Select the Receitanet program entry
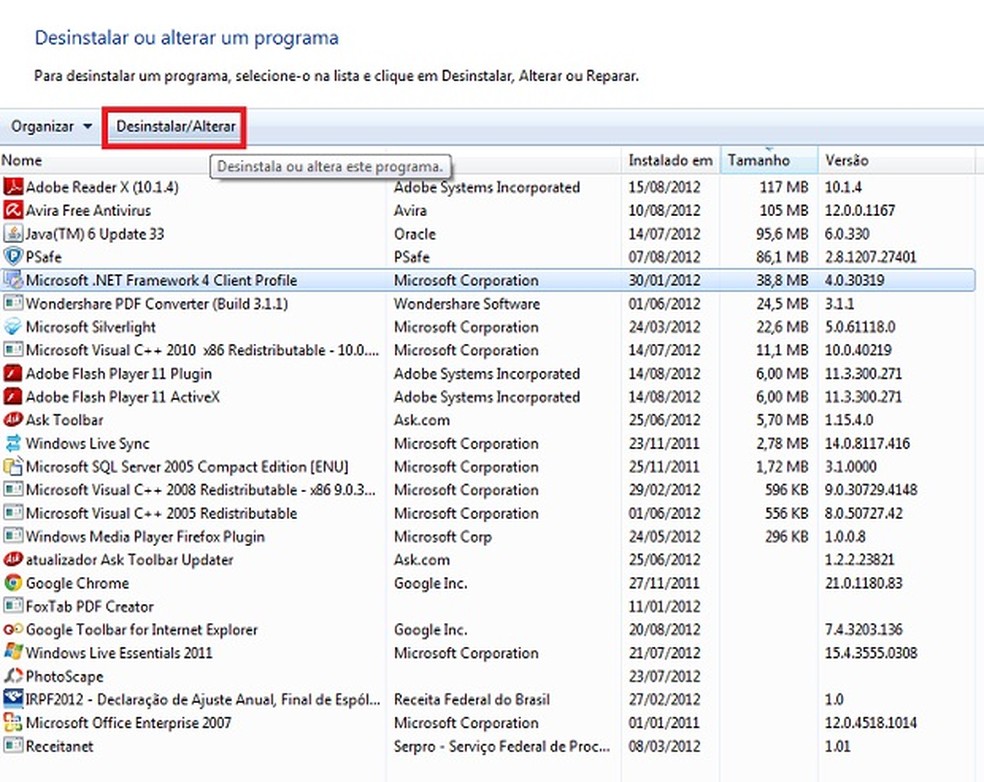This screenshot has height=782, width=984. coord(60,746)
